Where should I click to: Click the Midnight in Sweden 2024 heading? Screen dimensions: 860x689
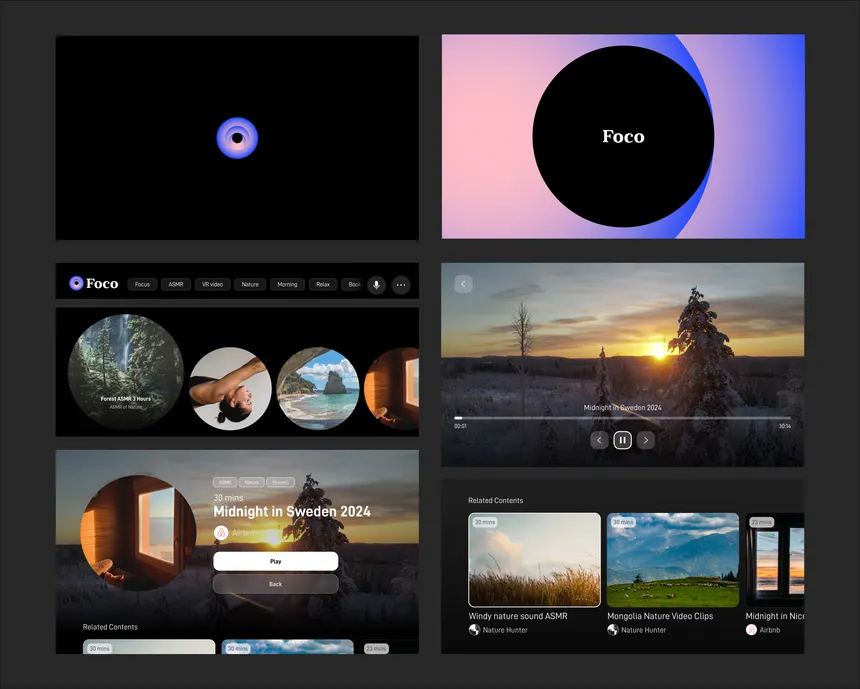point(292,511)
